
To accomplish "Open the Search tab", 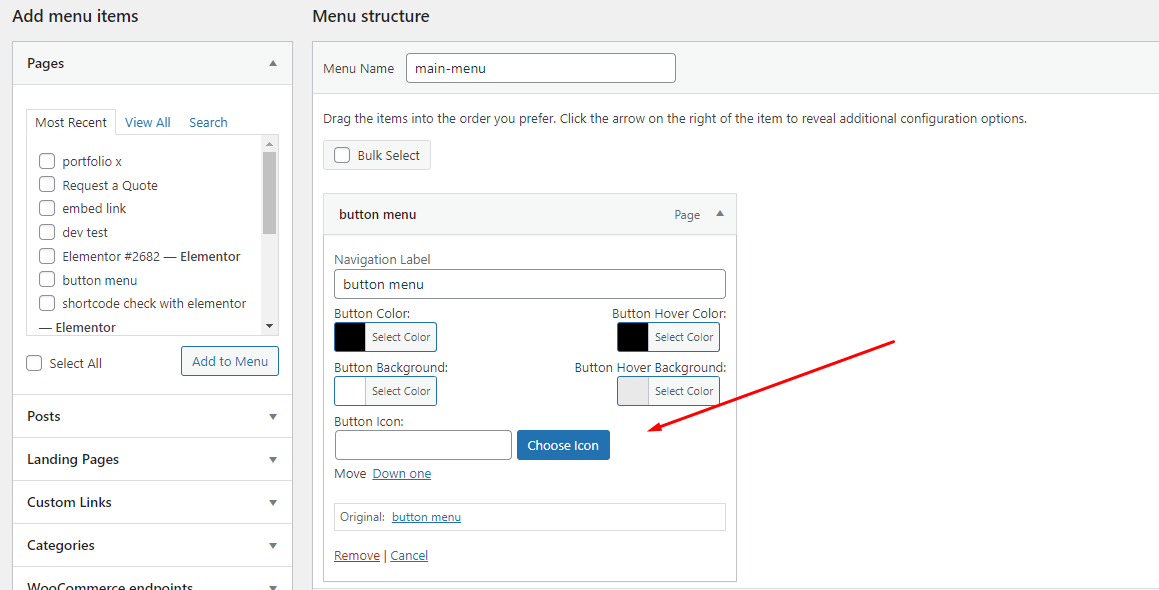I will point(208,122).
